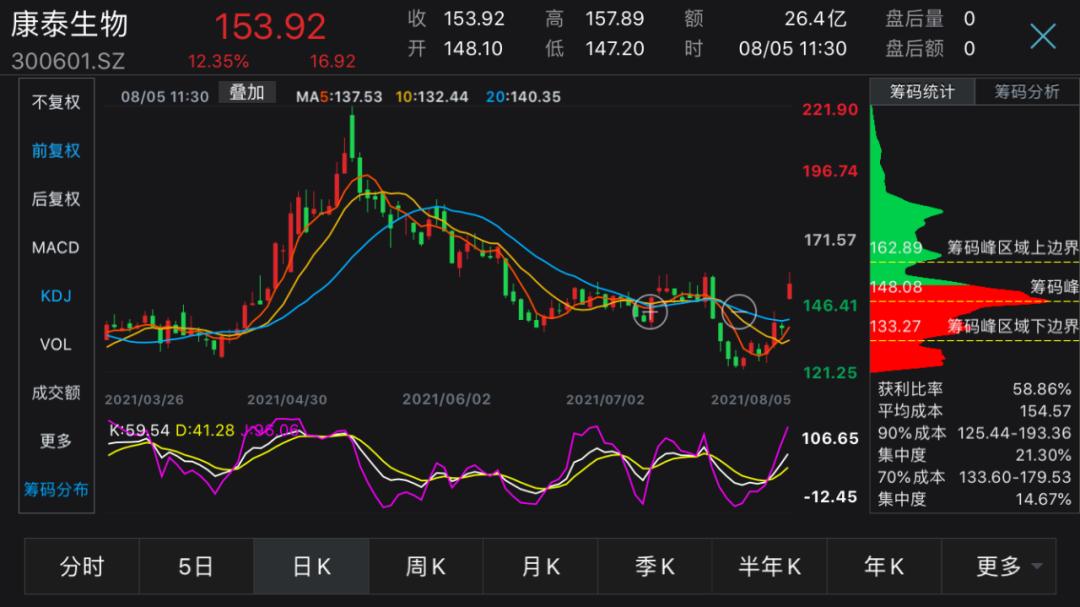Click the 高 157.89 high price
Image resolution: width=1080 pixels, height=607 pixels.
pos(595,19)
